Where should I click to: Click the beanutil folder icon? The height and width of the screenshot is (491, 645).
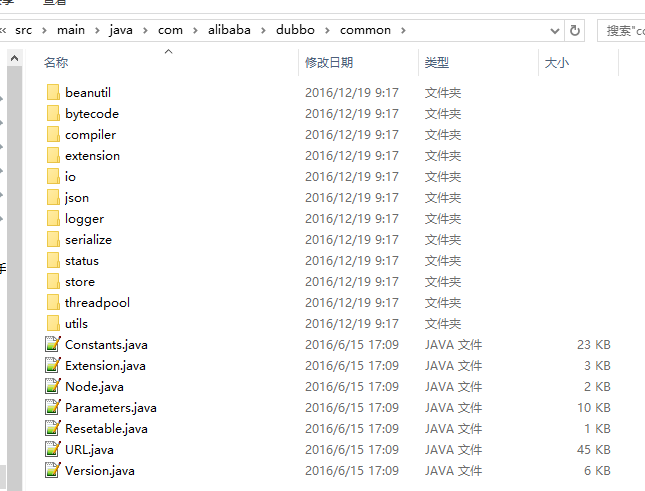tap(53, 93)
